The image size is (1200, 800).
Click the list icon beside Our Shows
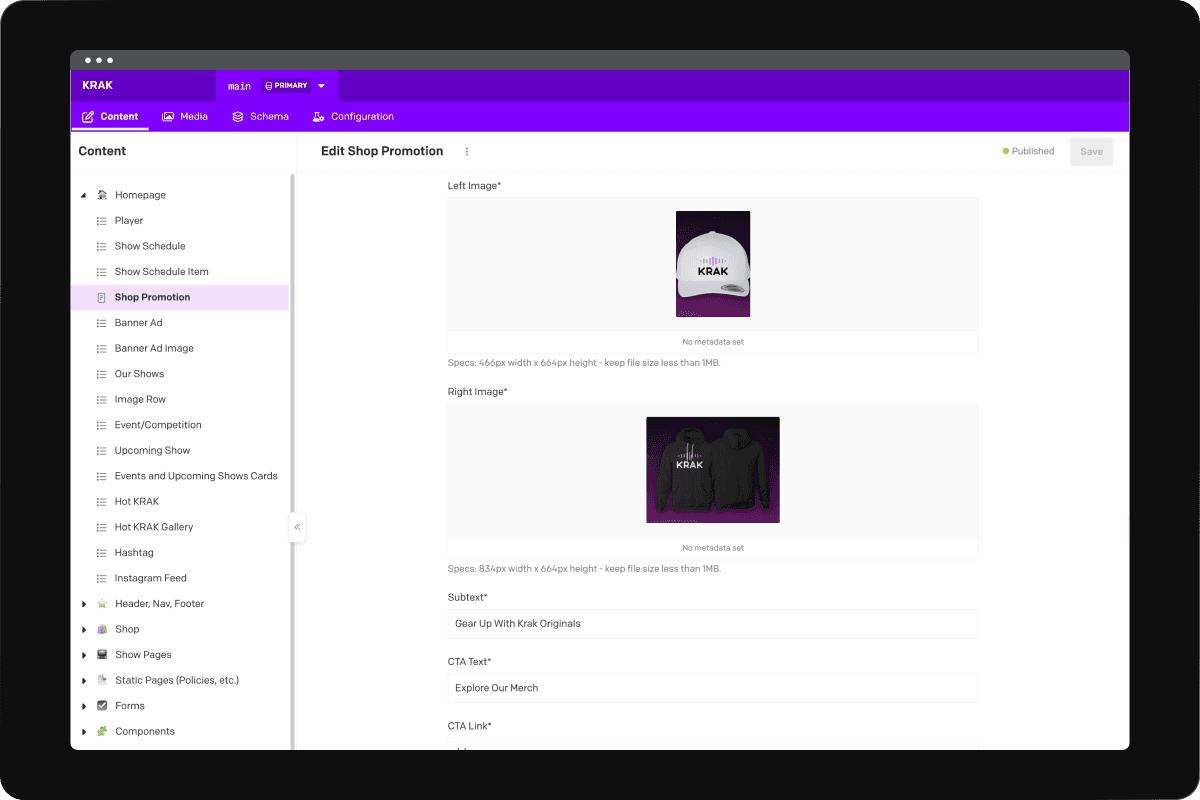tap(101, 374)
